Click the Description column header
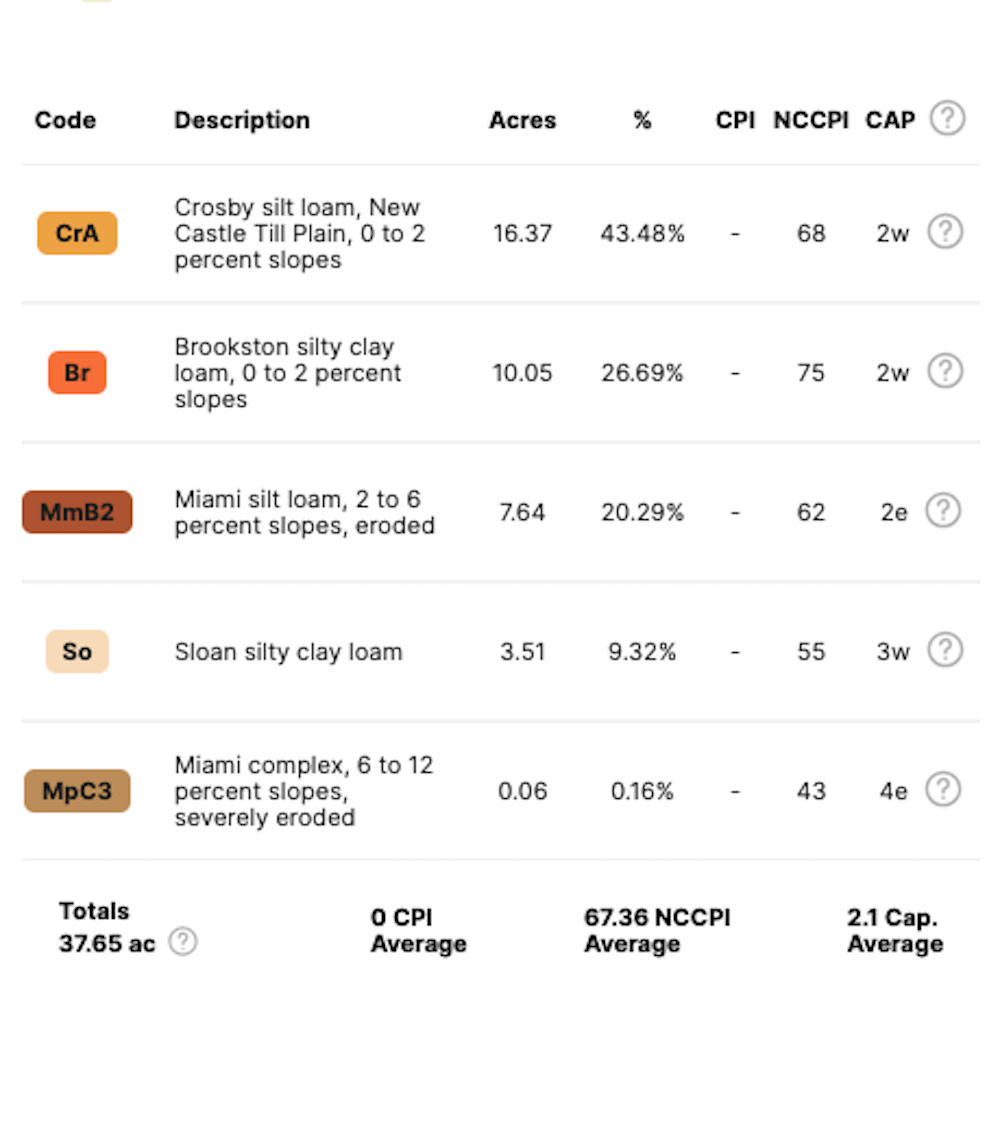 point(242,120)
